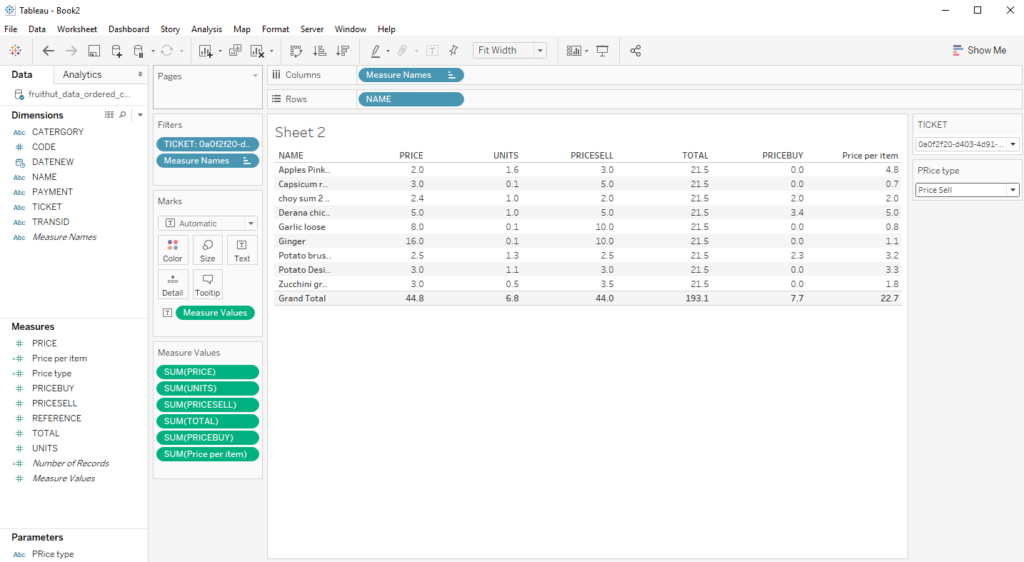
Task: Expand the TICKET filter dropdown
Action: pos(1013,145)
